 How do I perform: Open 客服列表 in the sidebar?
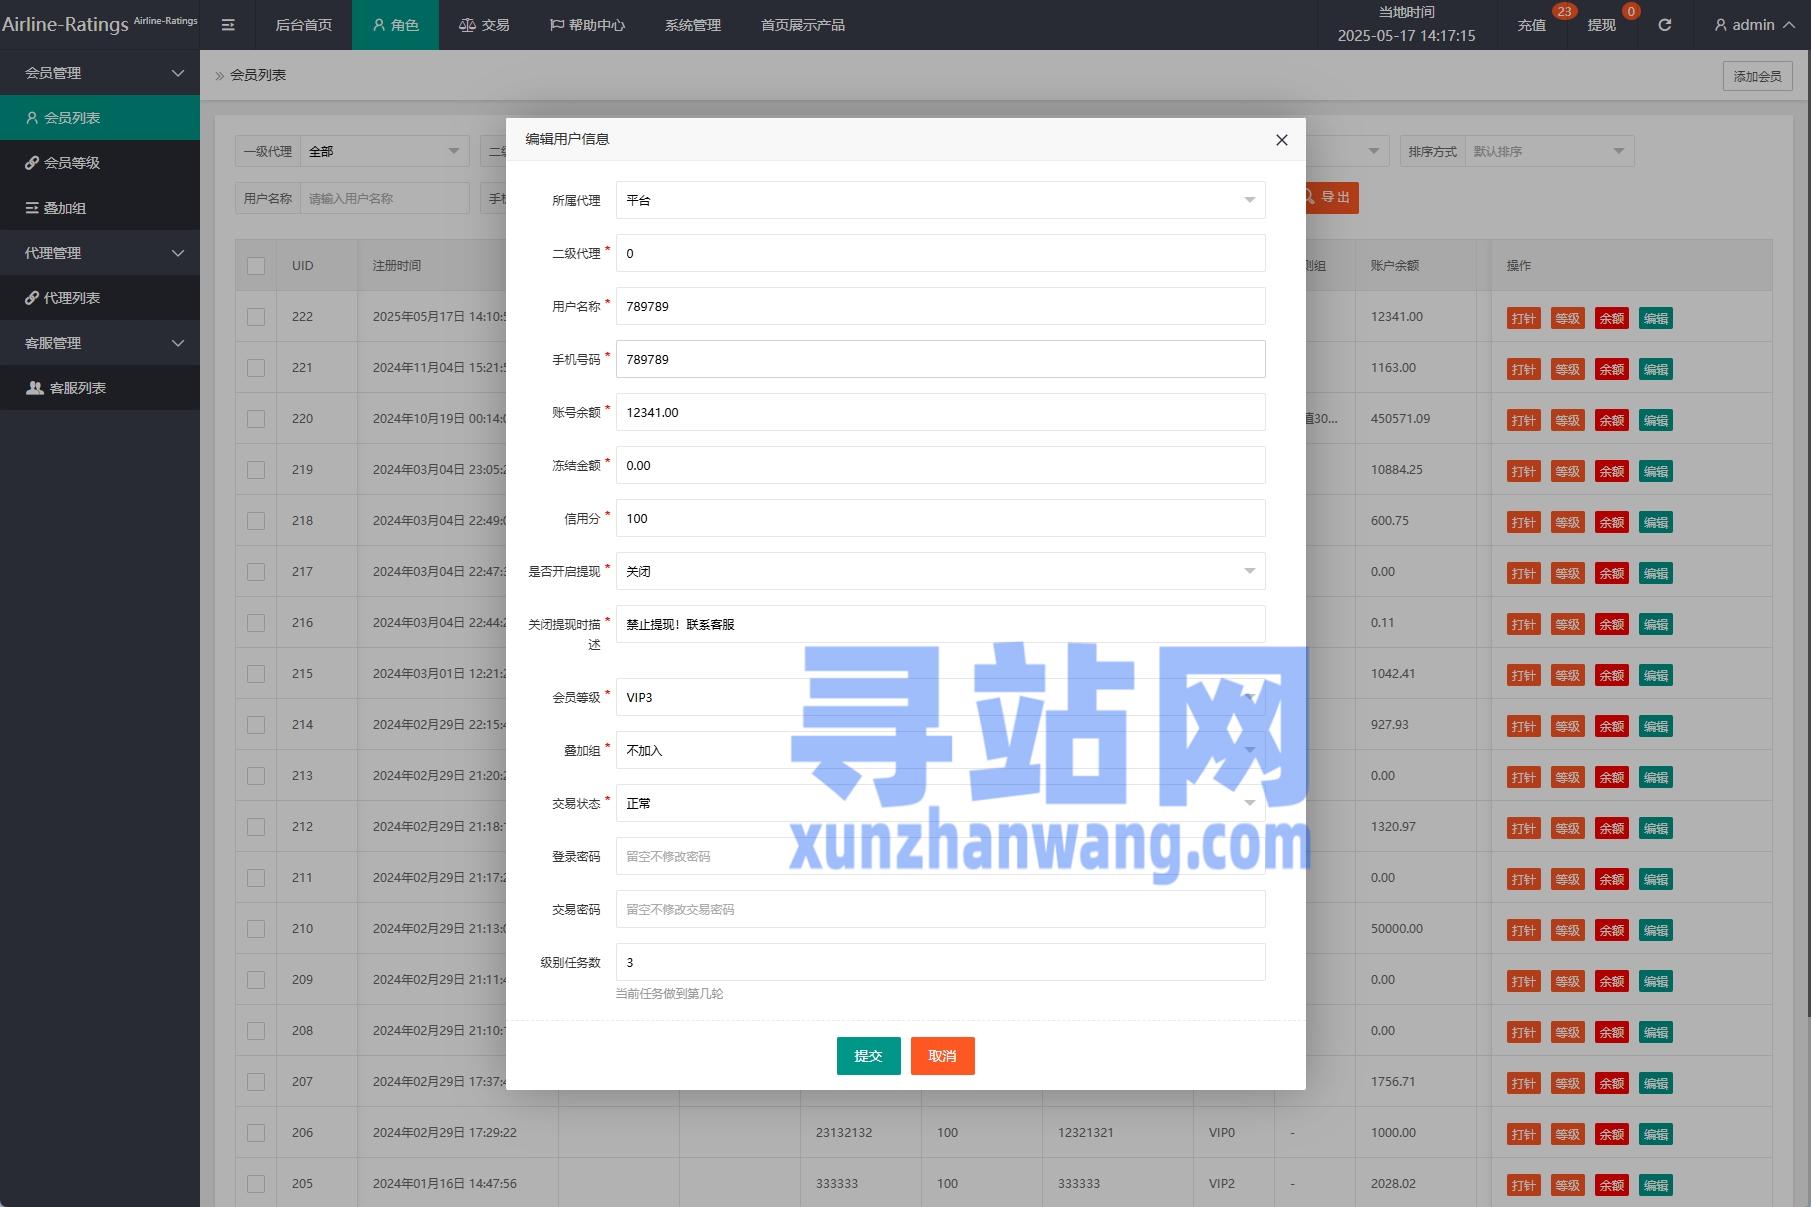[x=100, y=388]
